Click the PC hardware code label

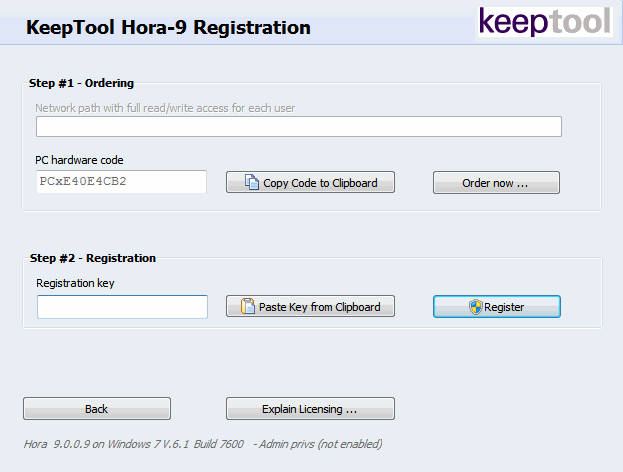point(79,160)
